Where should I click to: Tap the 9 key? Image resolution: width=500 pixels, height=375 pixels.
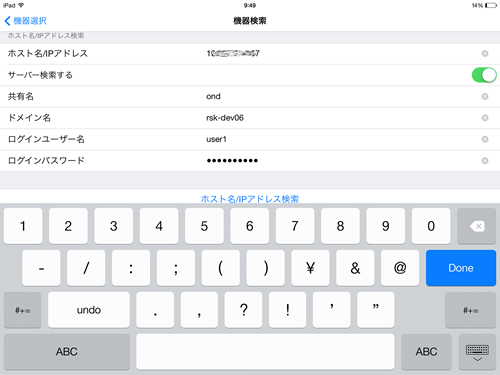tap(386, 226)
